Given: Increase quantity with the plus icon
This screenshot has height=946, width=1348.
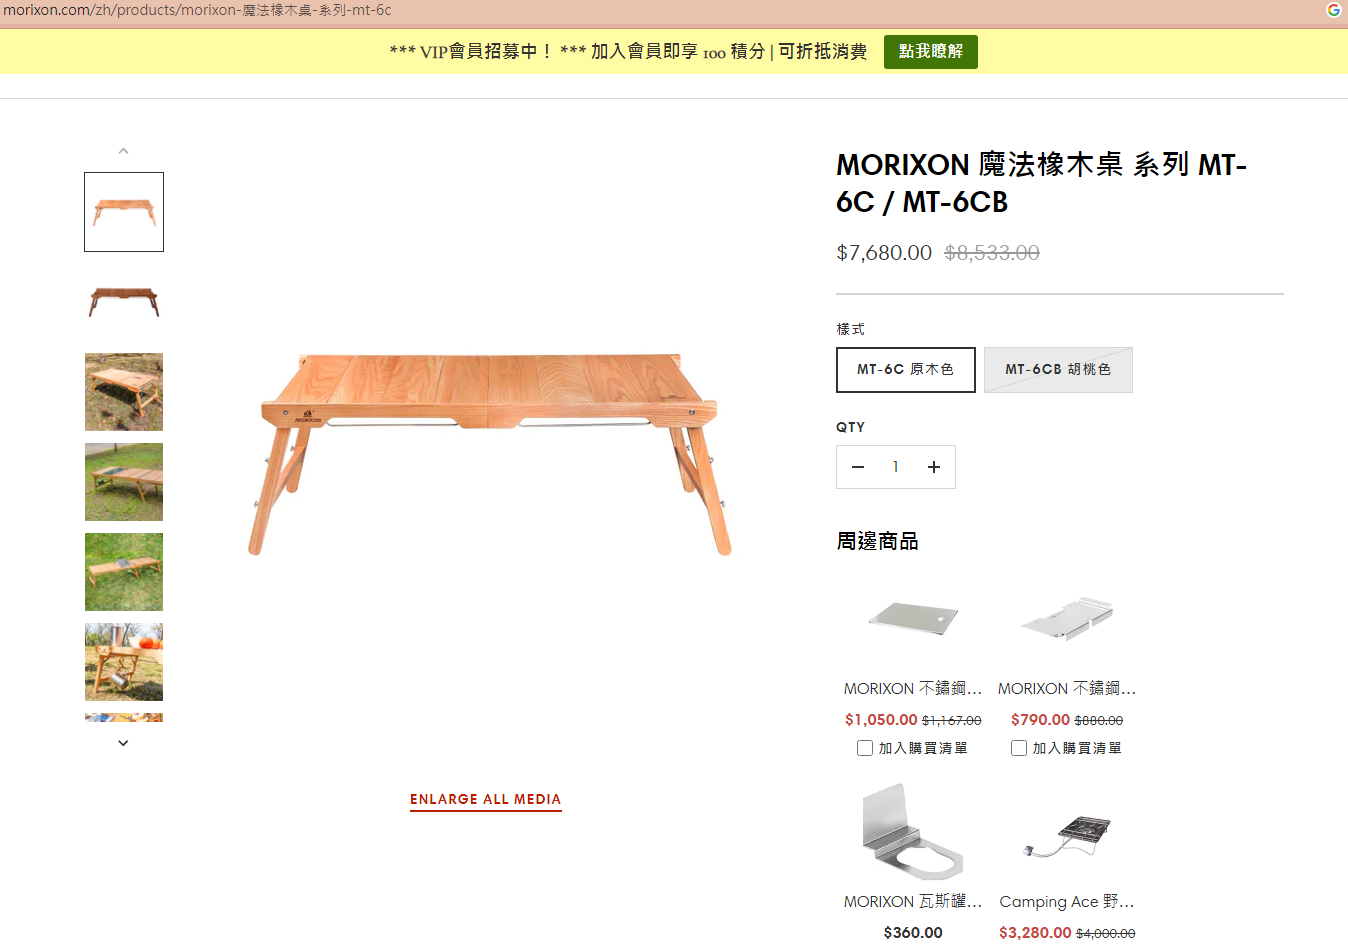Looking at the screenshot, I should tap(934, 467).
